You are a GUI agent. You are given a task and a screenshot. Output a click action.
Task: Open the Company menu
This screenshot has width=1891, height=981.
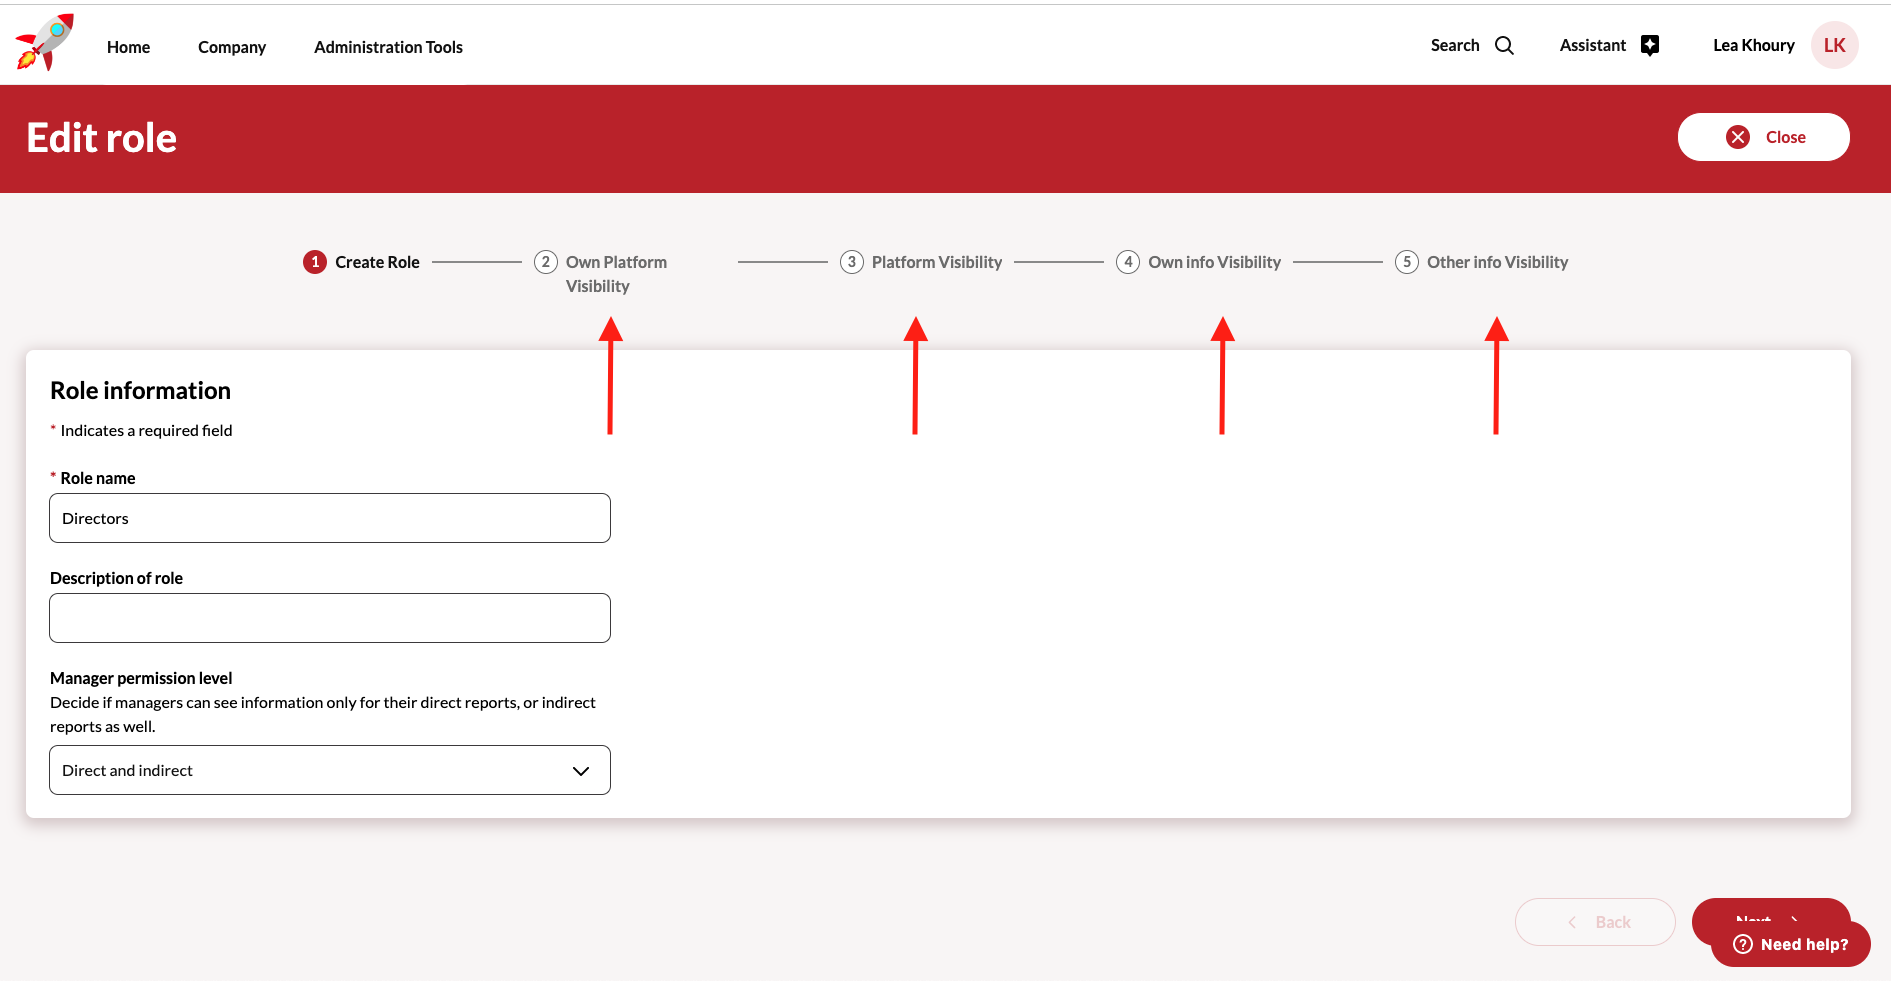pos(231,47)
